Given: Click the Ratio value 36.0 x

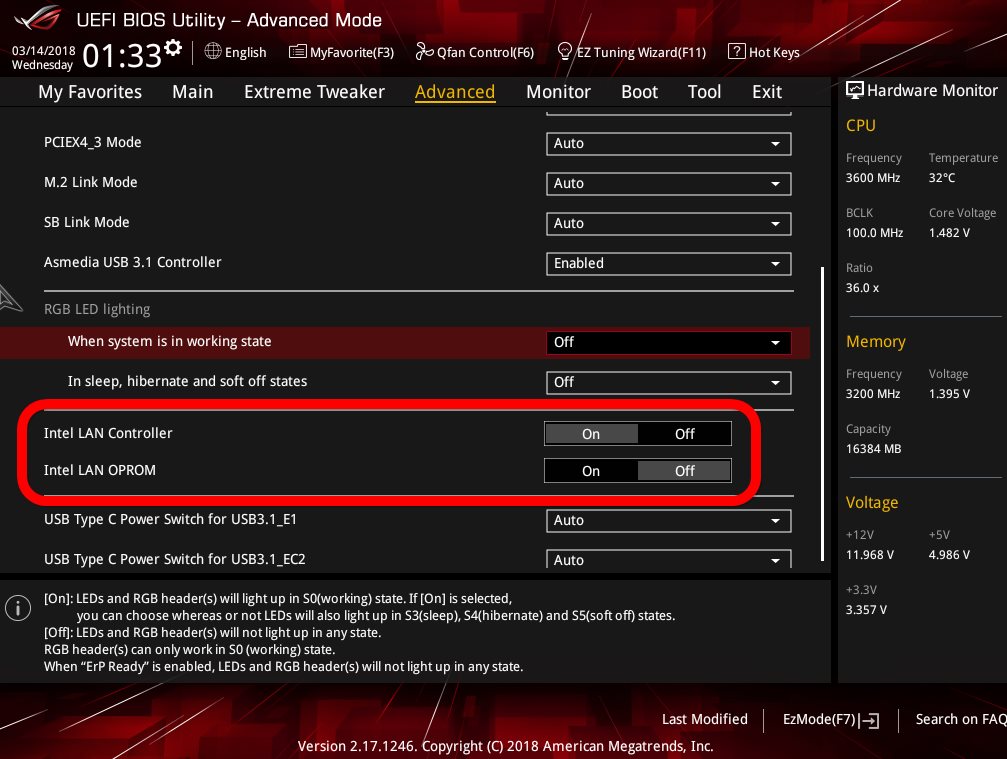Looking at the screenshot, I should coord(863,288).
